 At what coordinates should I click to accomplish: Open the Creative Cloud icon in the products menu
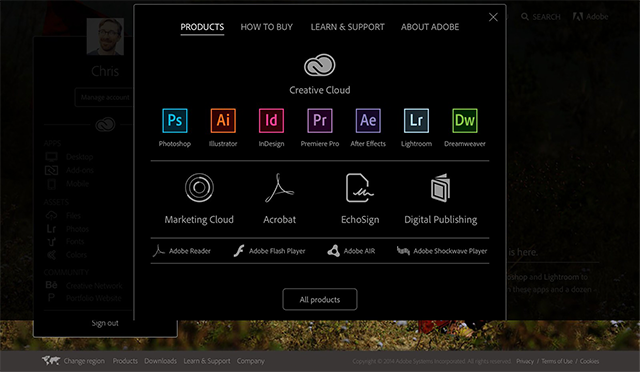(x=320, y=65)
